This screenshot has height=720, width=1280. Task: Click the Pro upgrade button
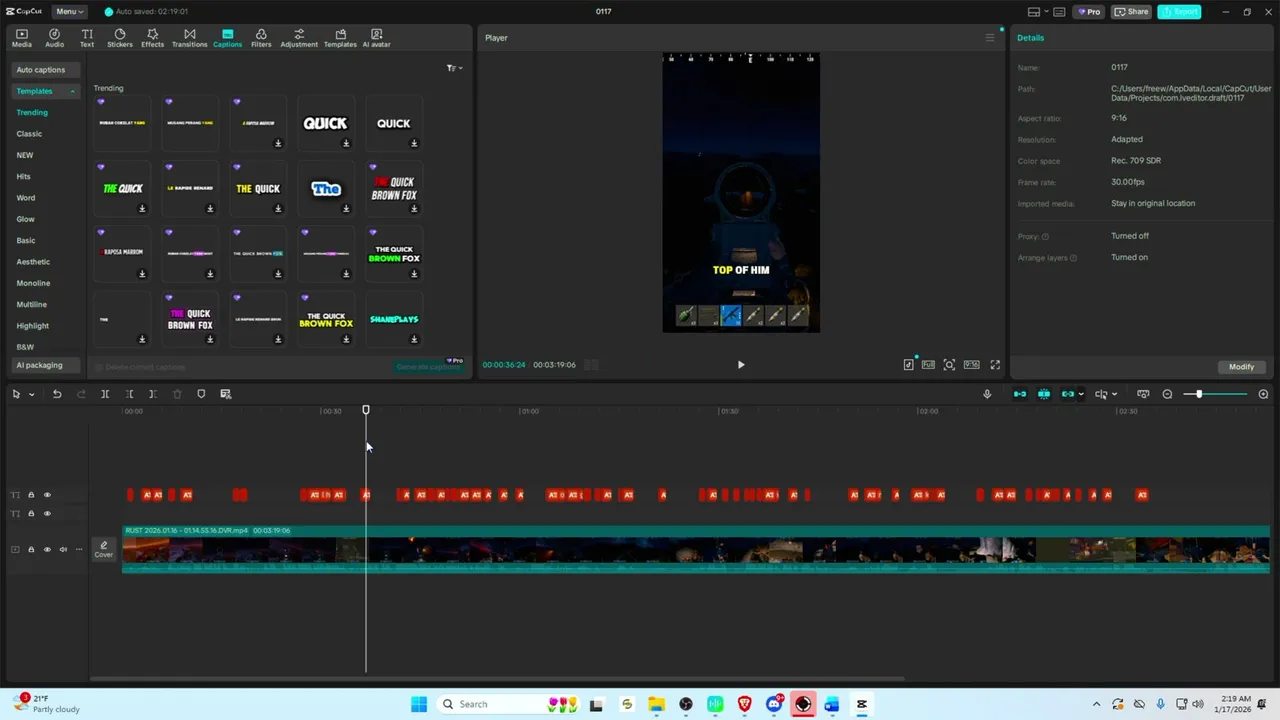click(1088, 12)
